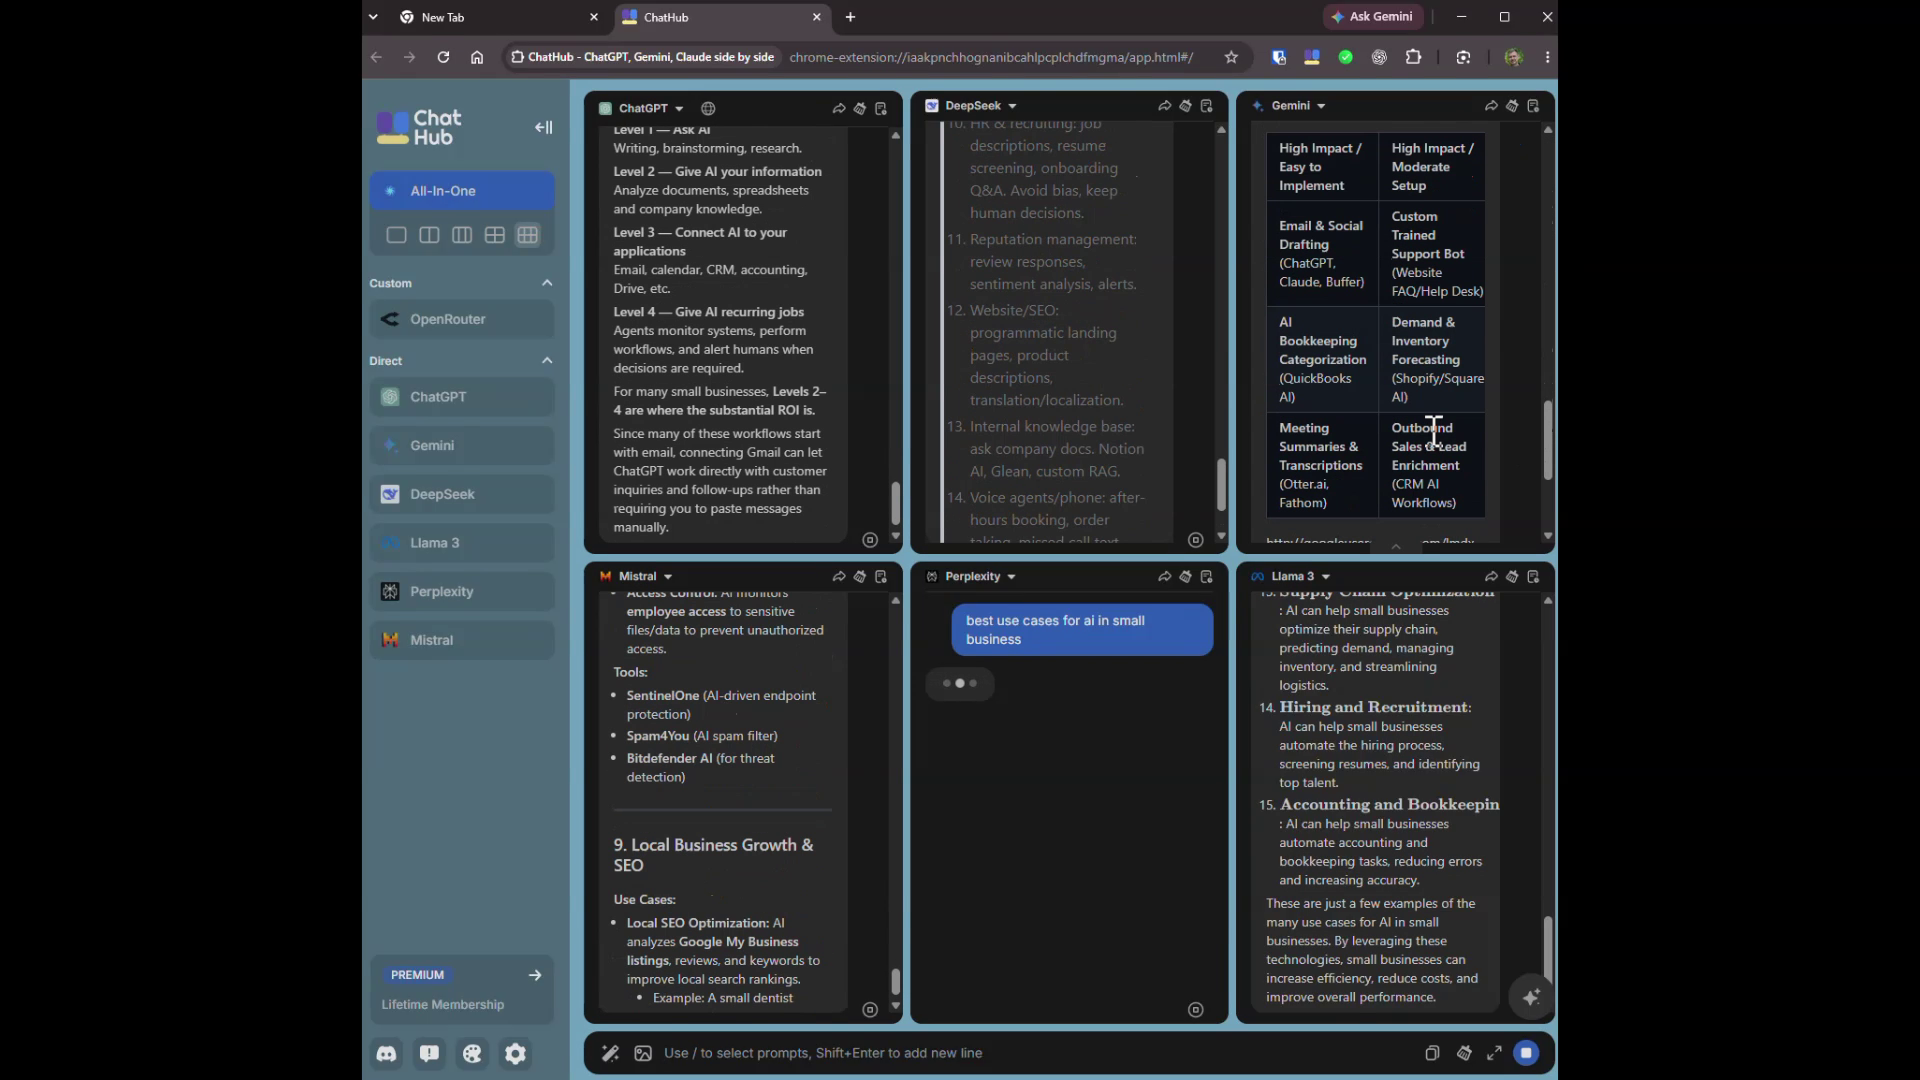The image size is (1920, 1080).
Task: Open Perplexity from the Direct list
Action: click(462, 591)
